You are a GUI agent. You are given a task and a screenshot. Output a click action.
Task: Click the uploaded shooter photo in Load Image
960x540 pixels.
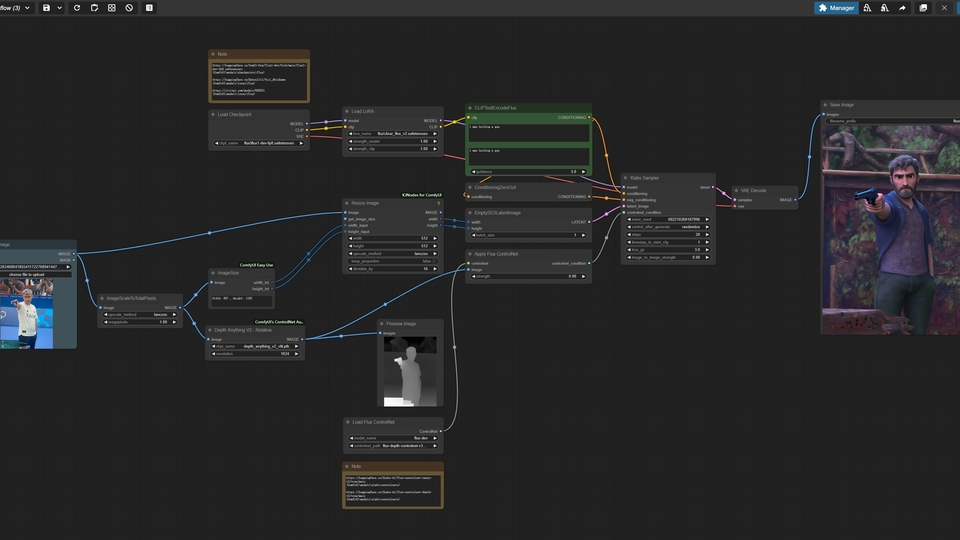point(26,314)
